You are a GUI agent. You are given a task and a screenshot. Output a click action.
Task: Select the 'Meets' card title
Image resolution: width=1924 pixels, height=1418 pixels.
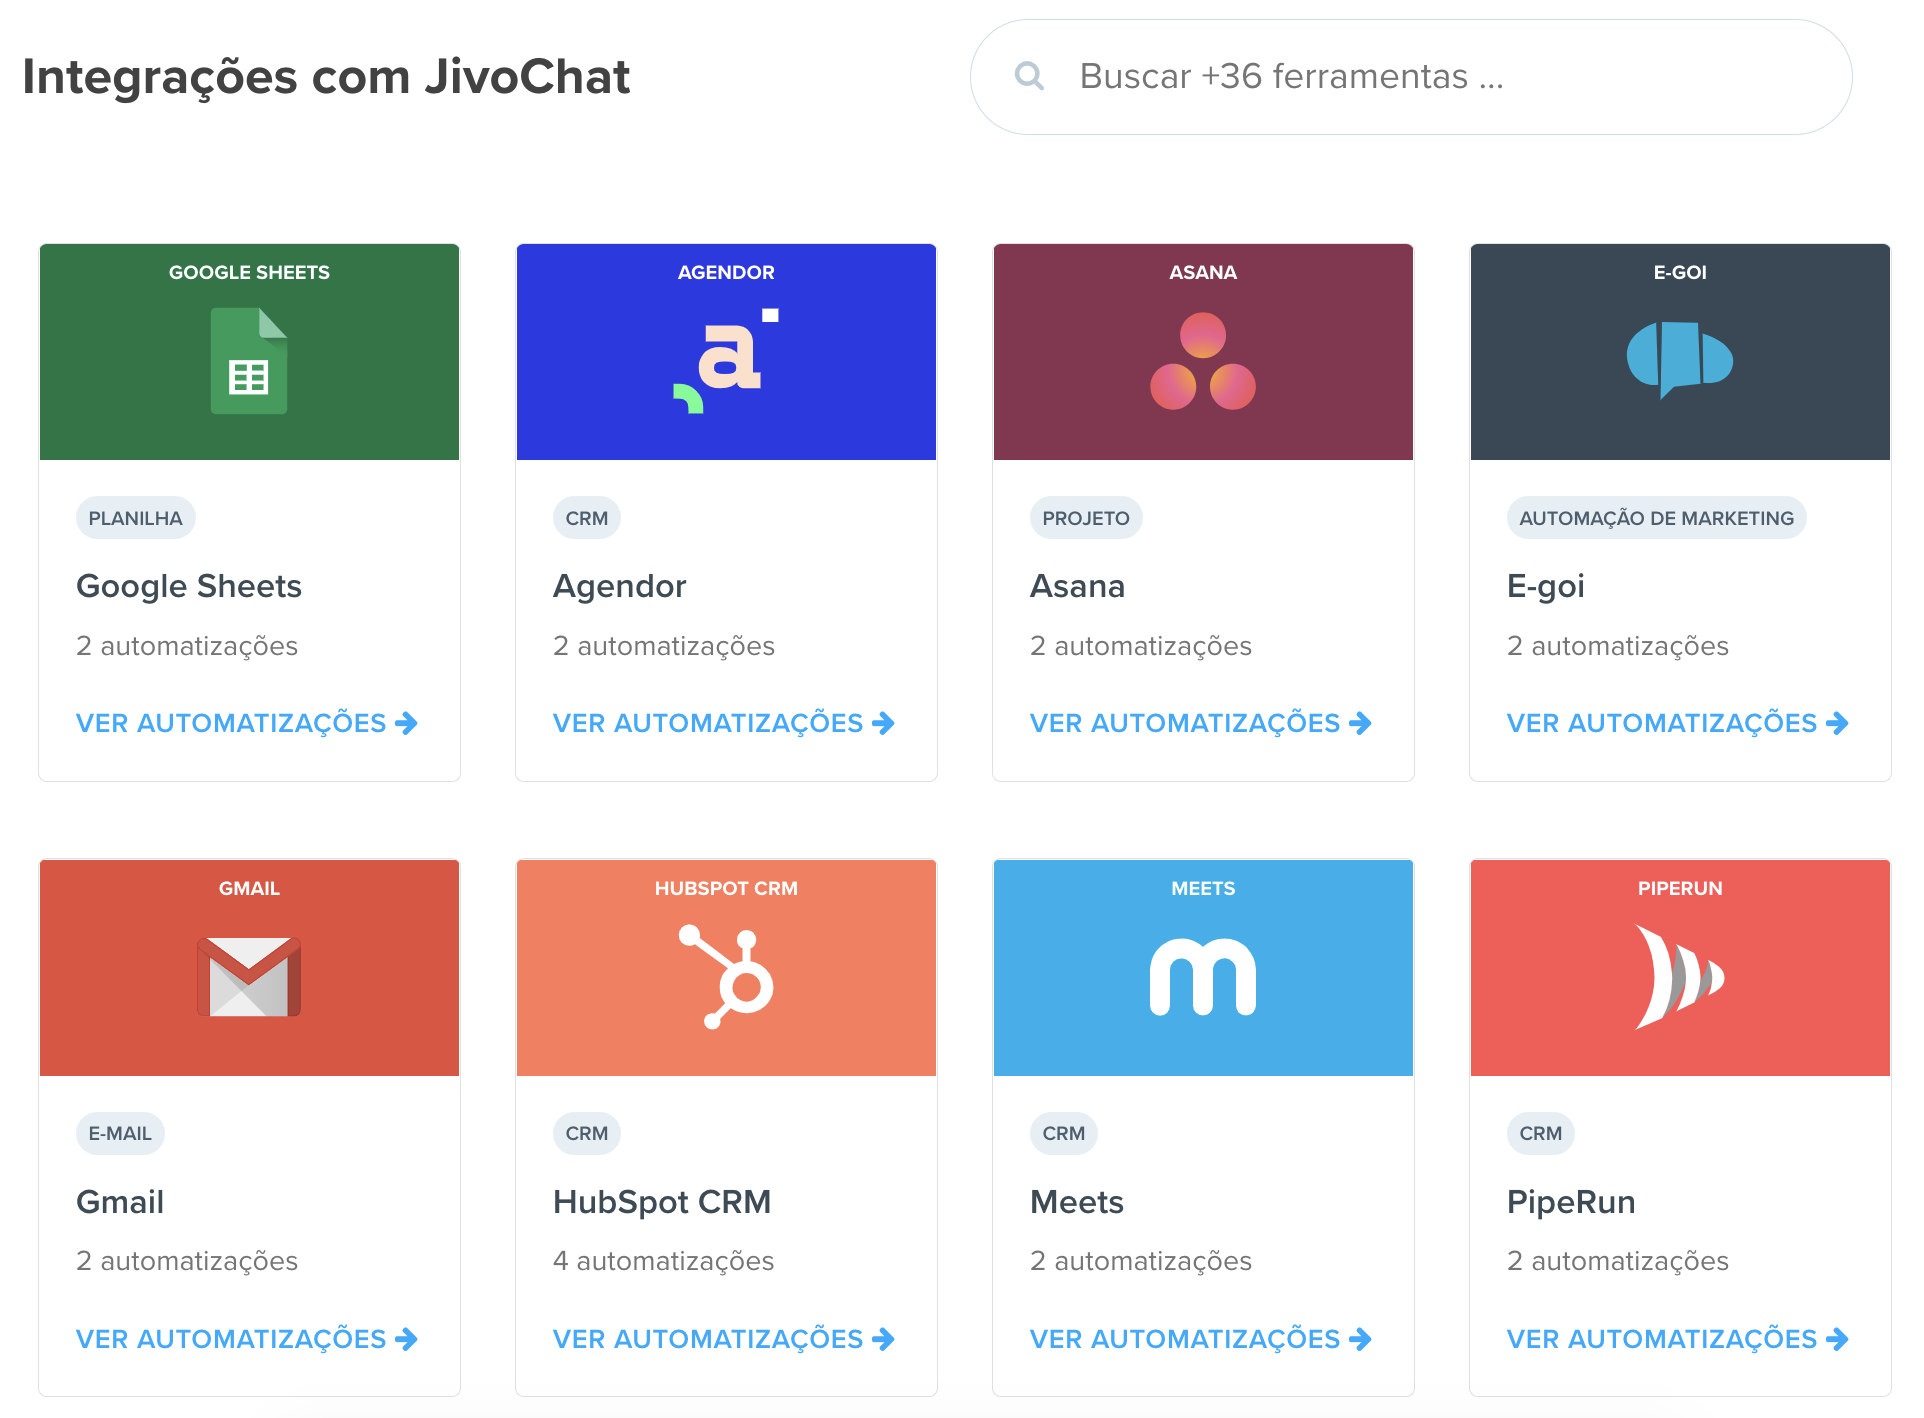[x=1077, y=1202]
